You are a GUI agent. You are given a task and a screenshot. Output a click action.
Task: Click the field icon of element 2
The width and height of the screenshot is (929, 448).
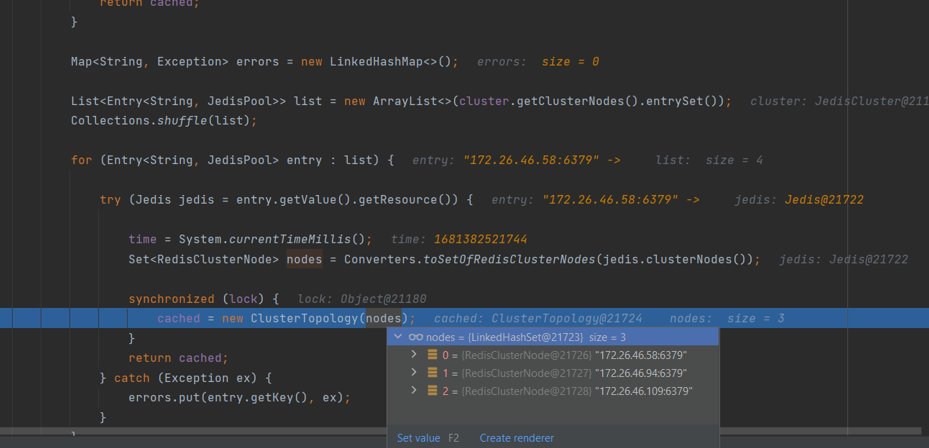(433, 391)
